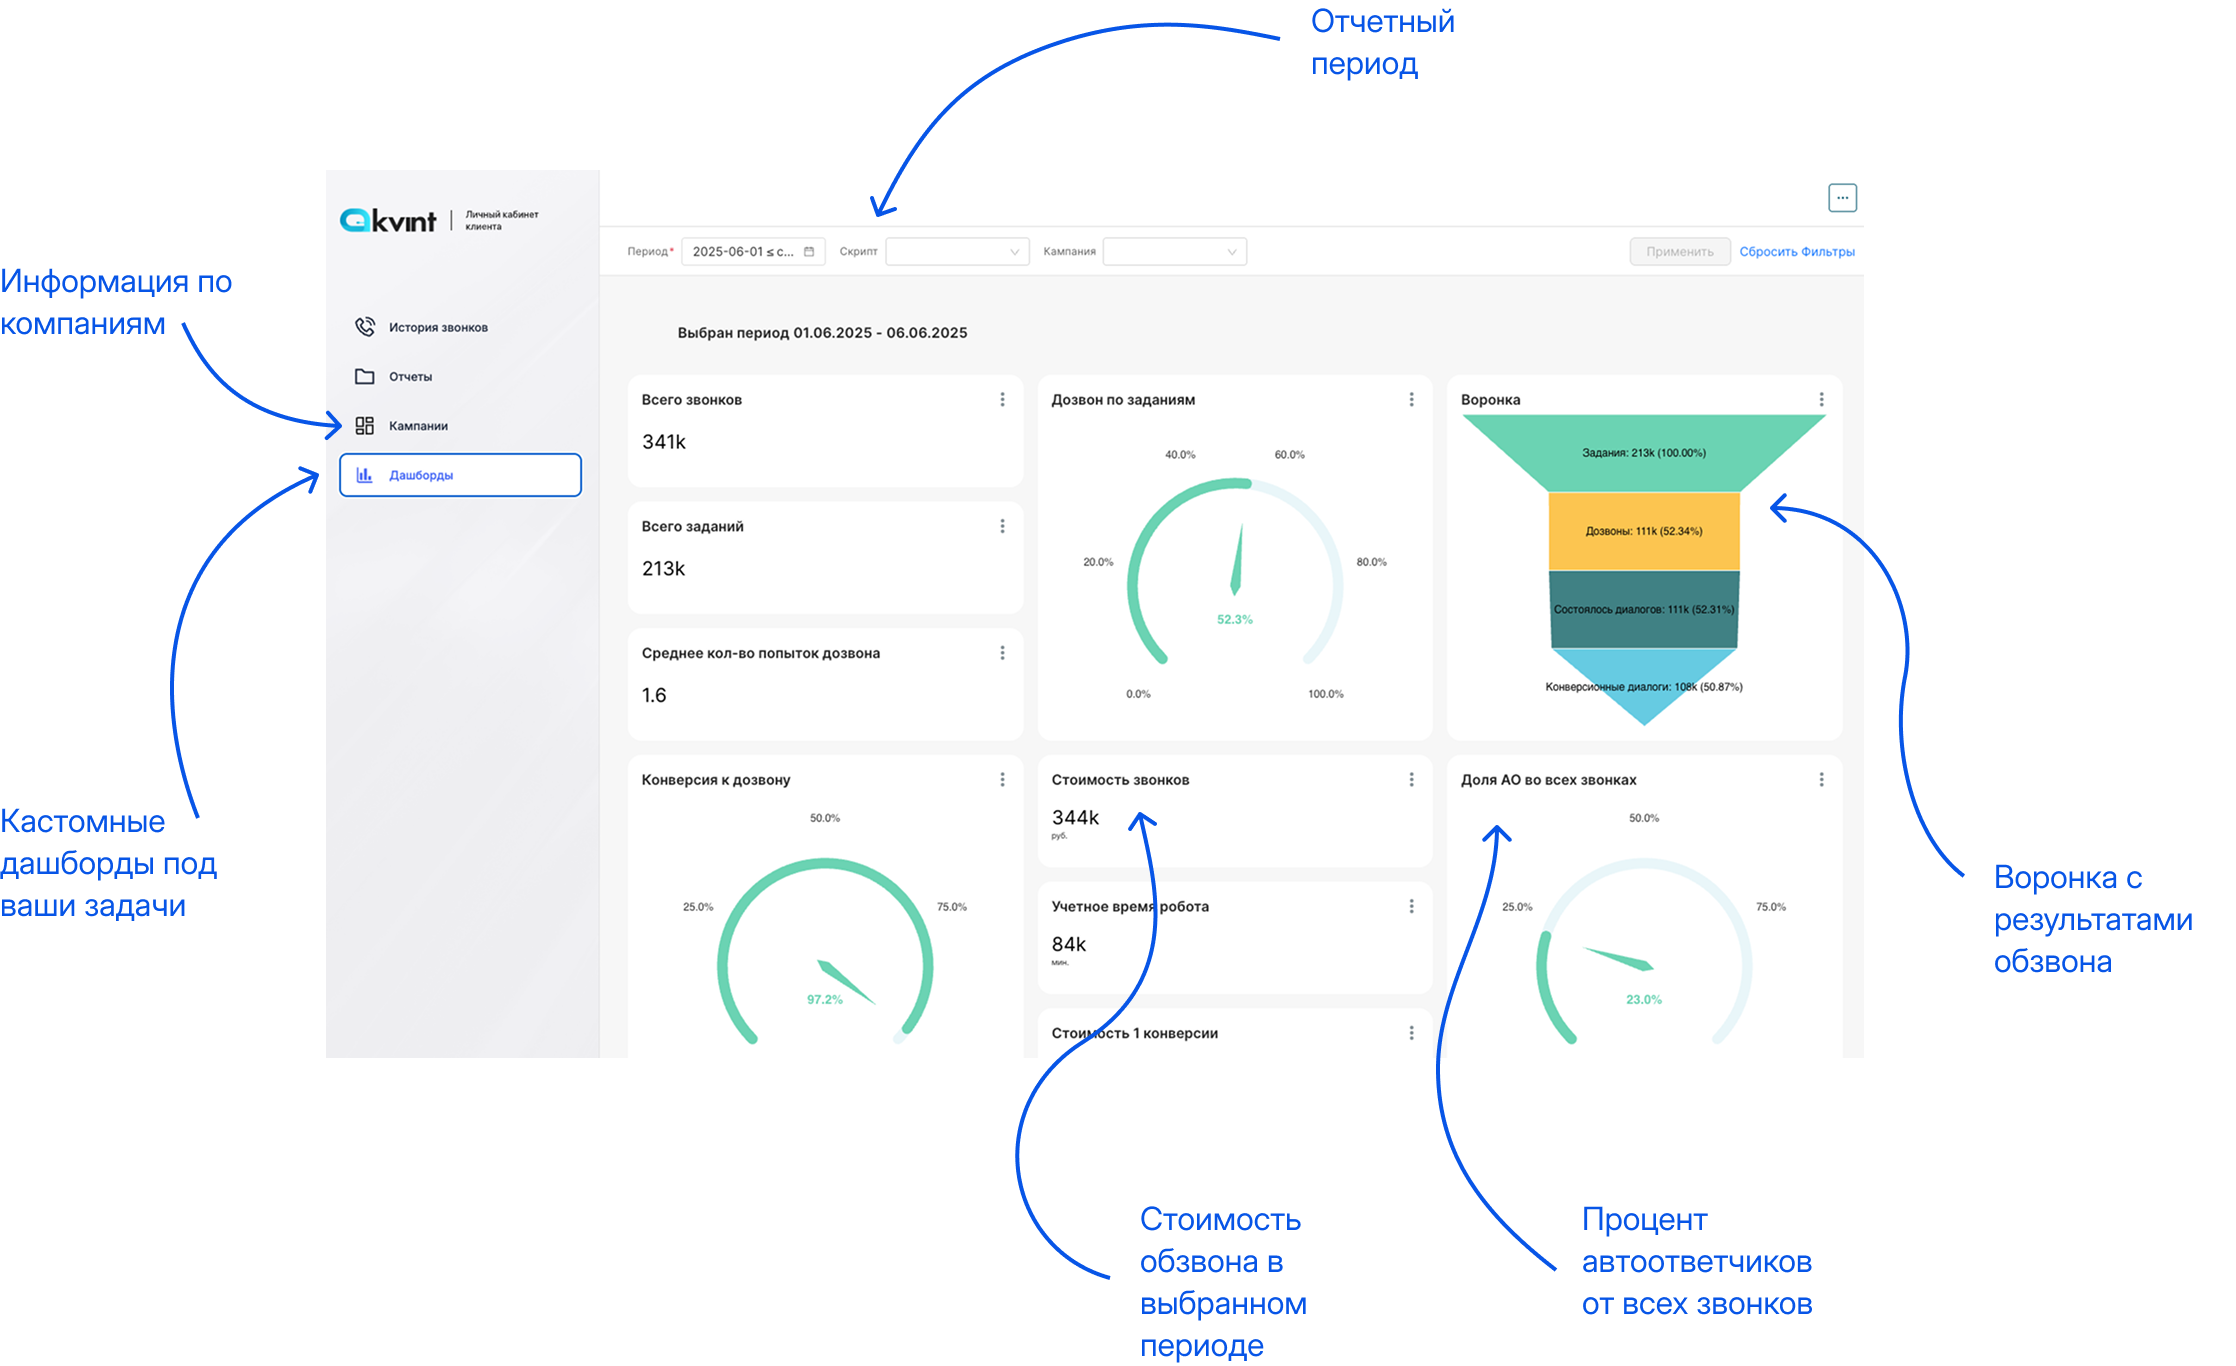Expand the Скрипт dropdown
2236x1366 pixels.
[957, 252]
